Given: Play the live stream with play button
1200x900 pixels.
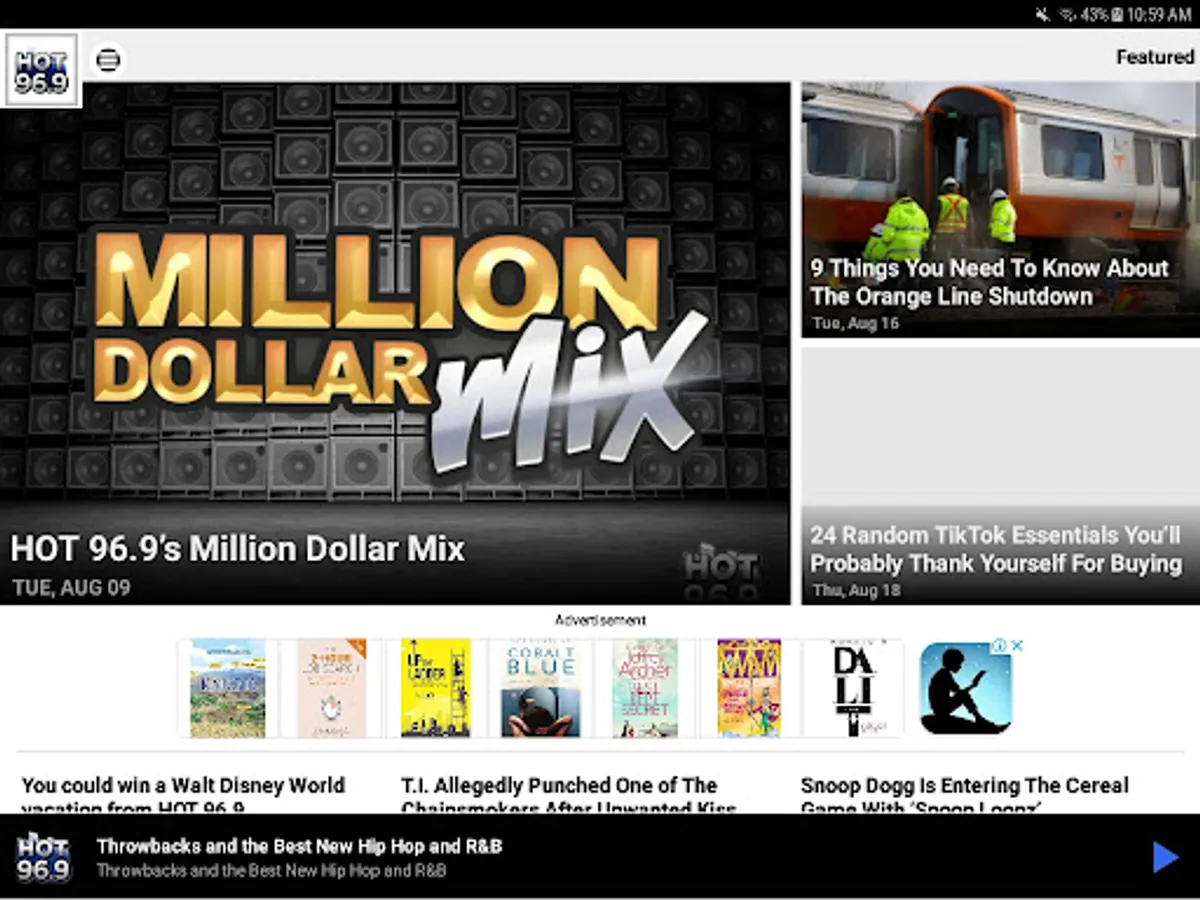Looking at the screenshot, I should (x=1165, y=857).
